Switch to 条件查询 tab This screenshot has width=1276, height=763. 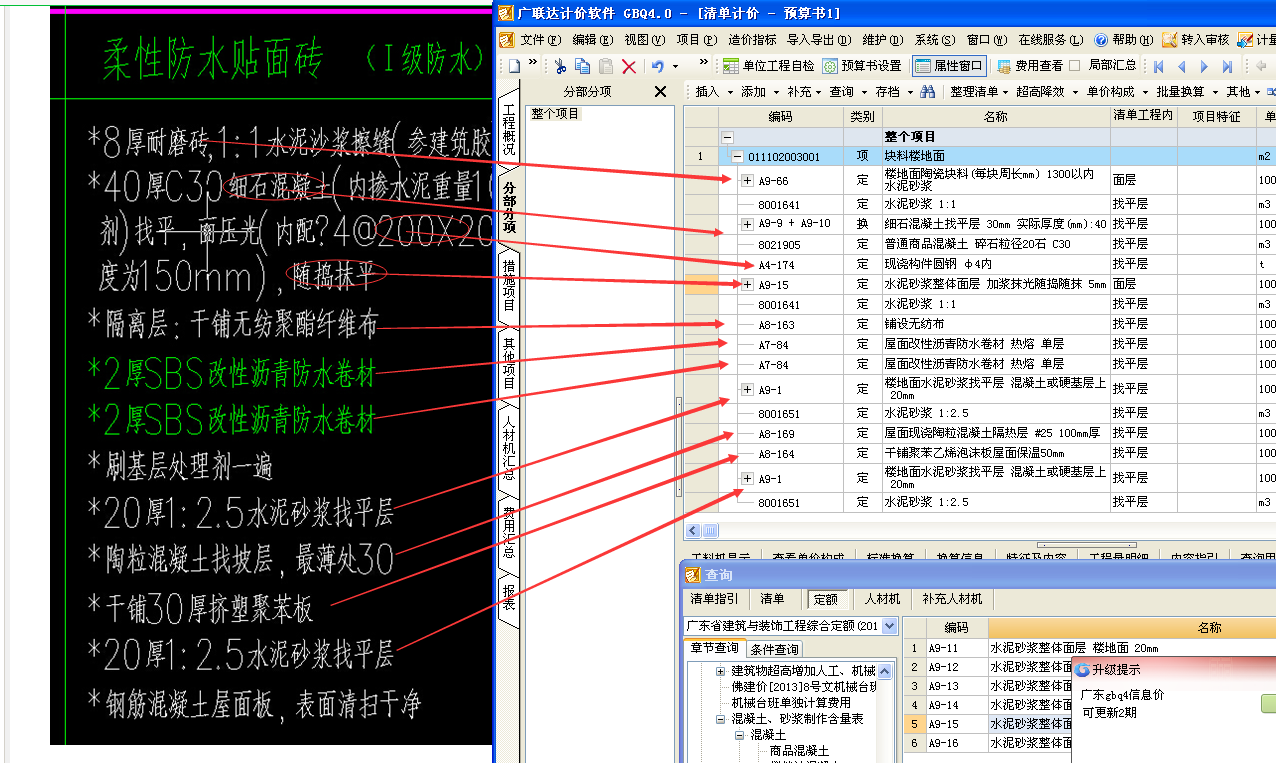[775, 649]
